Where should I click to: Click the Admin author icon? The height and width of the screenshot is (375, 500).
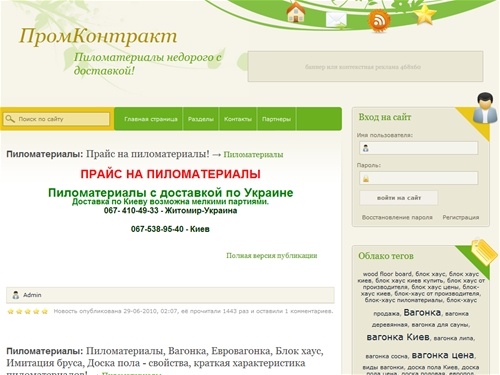tap(16, 295)
